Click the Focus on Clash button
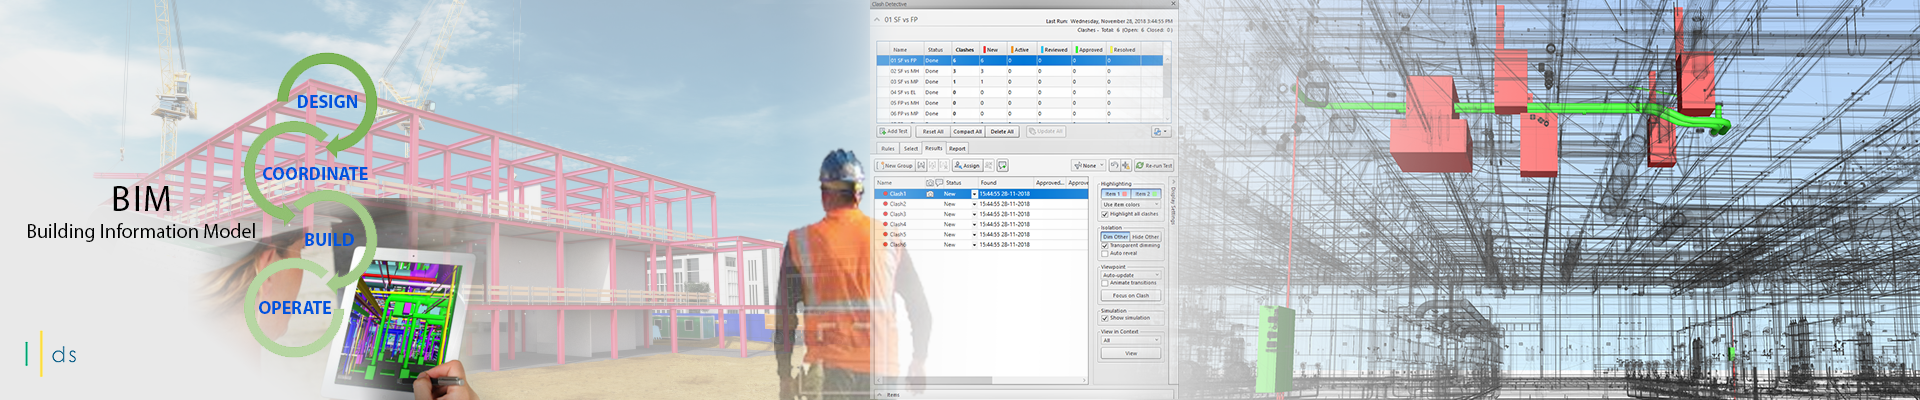 [x=1131, y=295]
